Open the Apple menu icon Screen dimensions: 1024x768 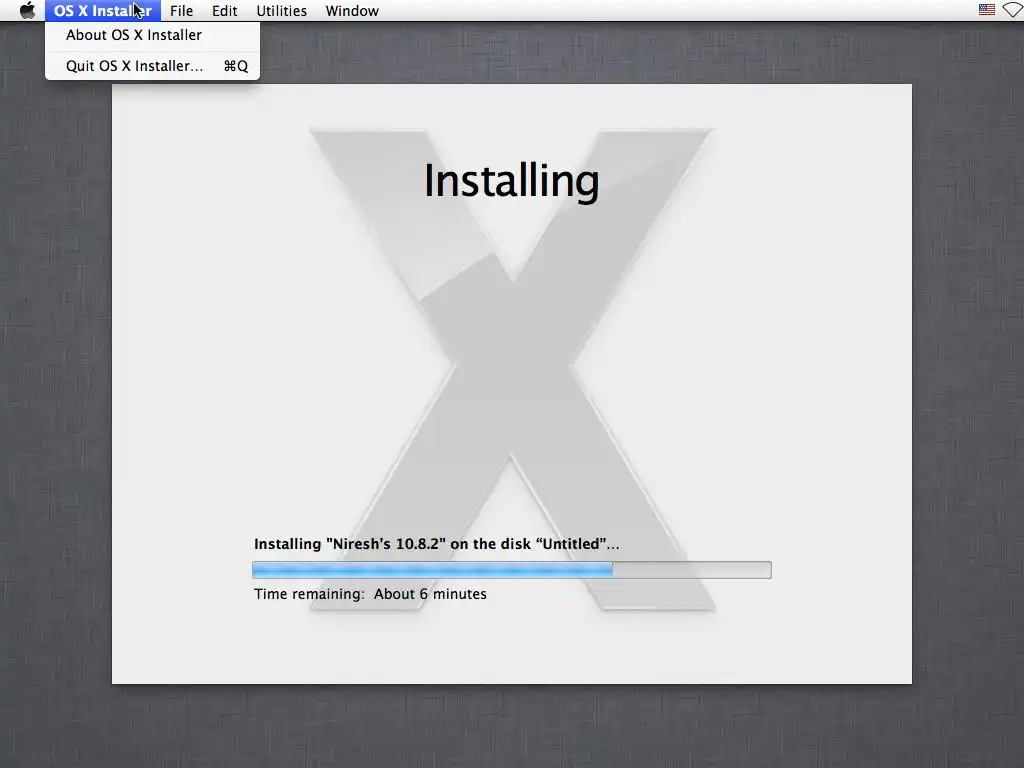(27, 10)
